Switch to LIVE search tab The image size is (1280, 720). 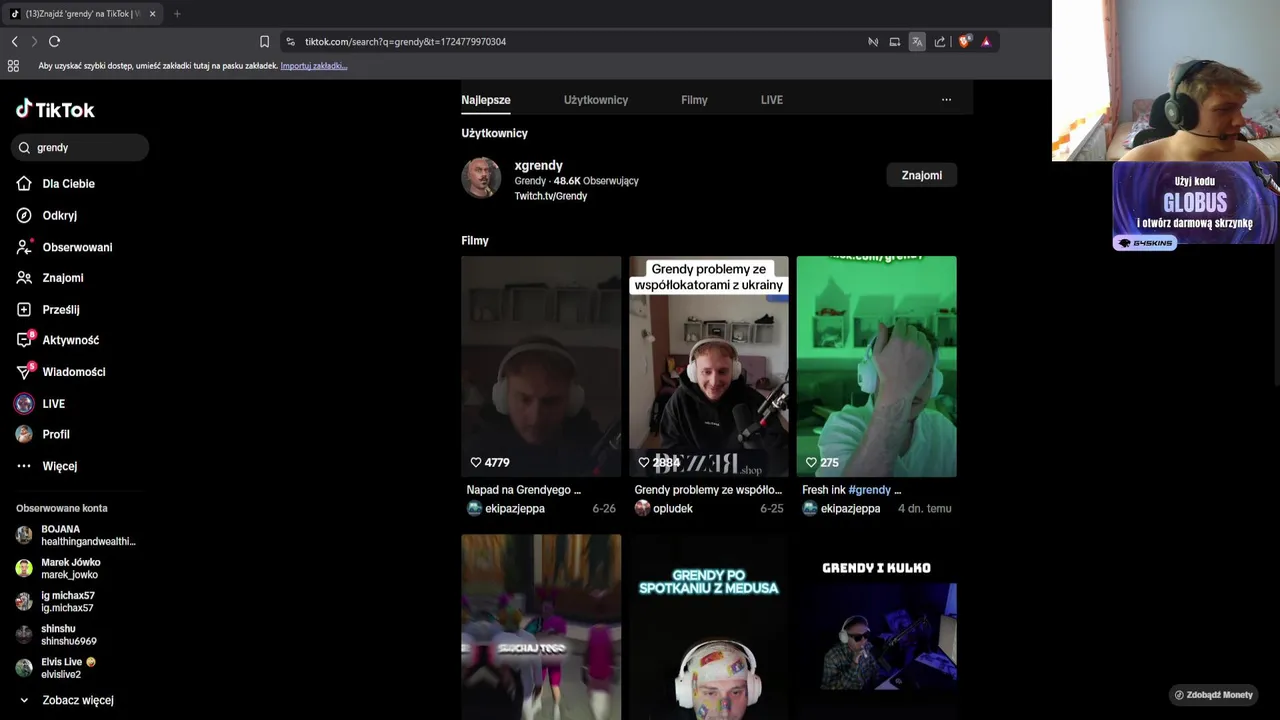772,100
